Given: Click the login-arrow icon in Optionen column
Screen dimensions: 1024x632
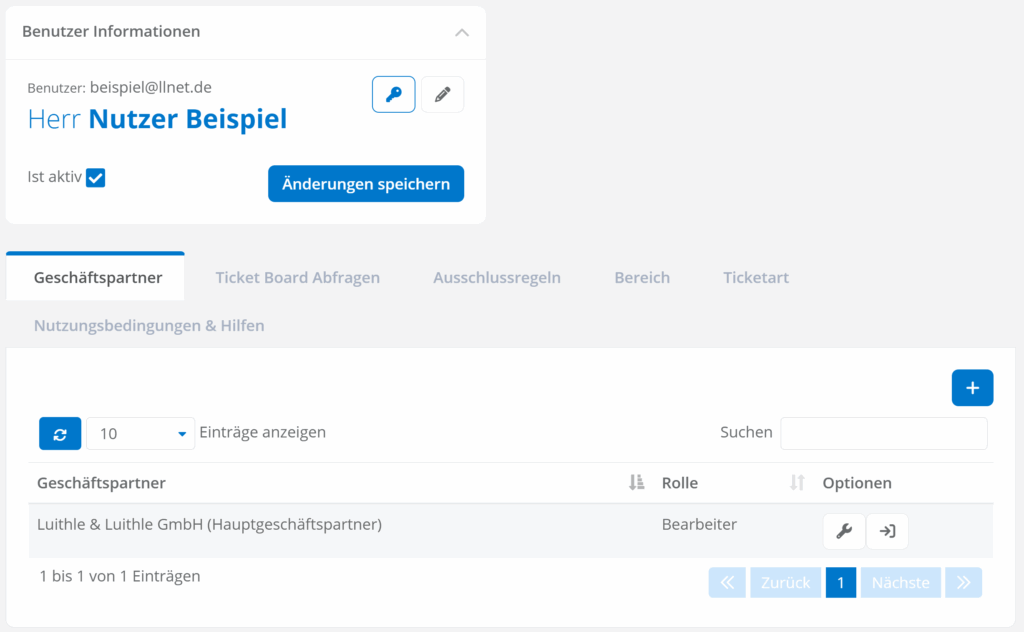Looking at the screenshot, I should 887,532.
